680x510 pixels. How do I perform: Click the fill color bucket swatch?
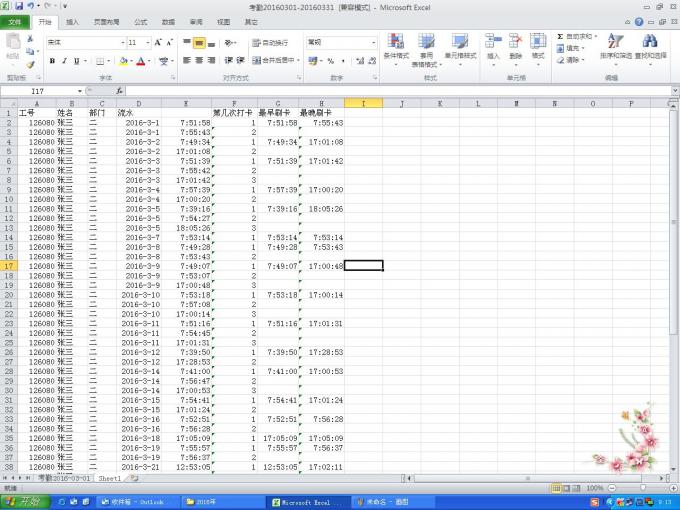(x=123, y=61)
